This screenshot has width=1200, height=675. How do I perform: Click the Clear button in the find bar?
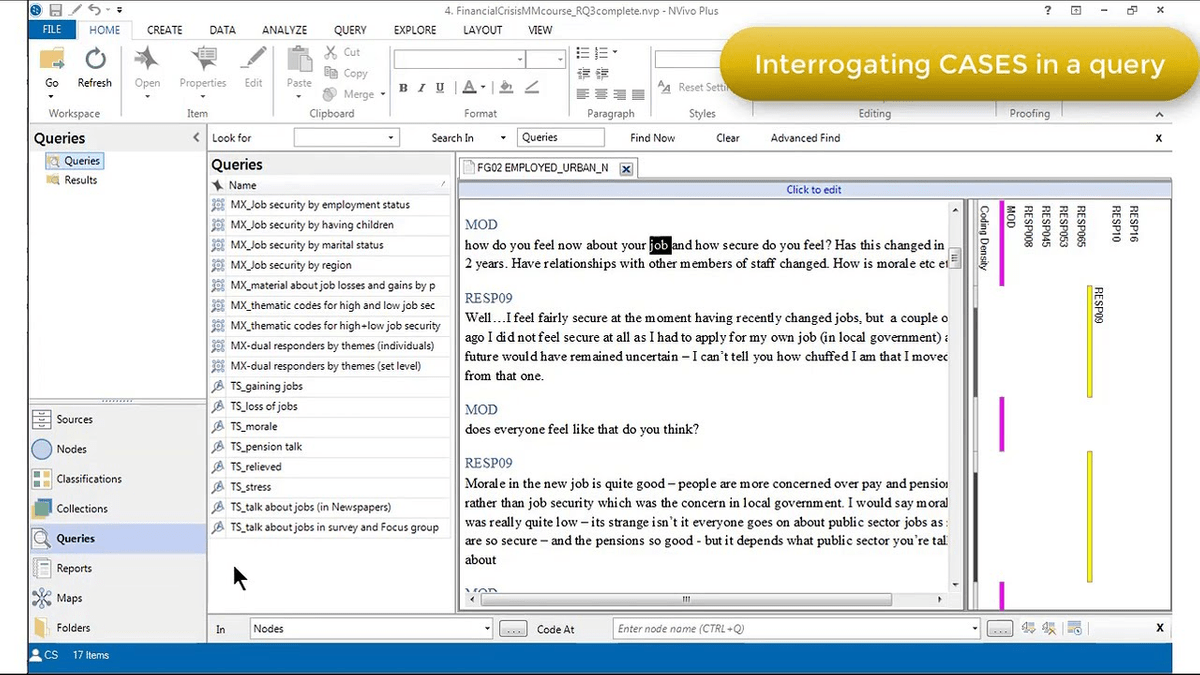point(727,137)
